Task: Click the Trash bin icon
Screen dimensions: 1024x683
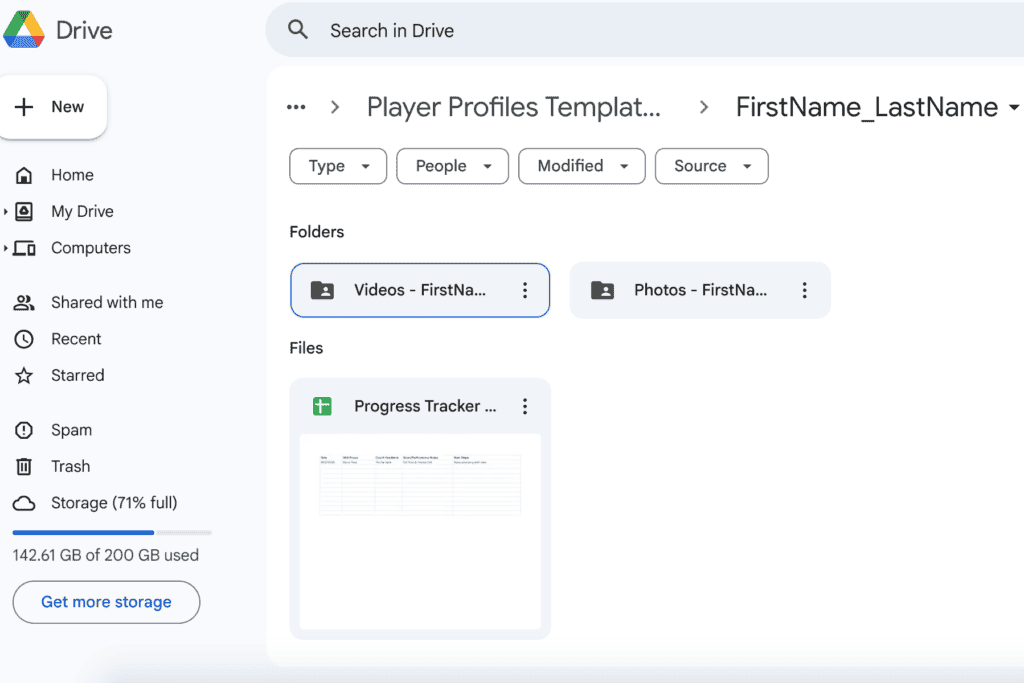Action: point(24,466)
